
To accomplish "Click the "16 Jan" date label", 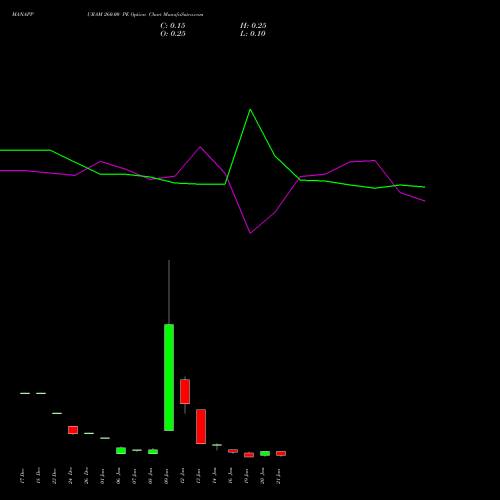I will (230, 476).
